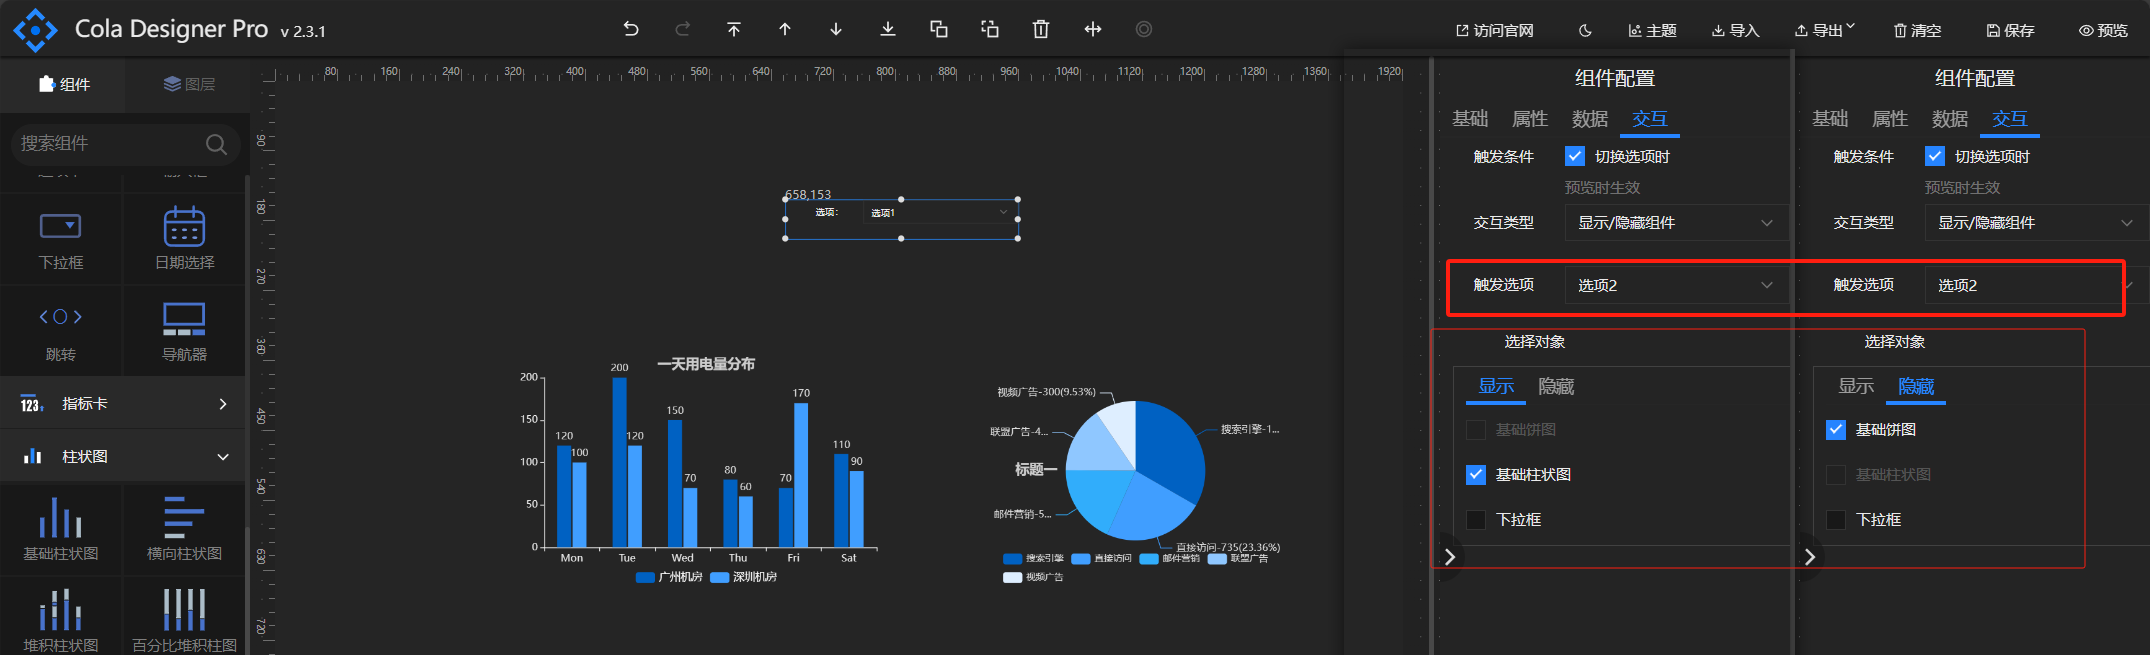Pick the 横向柱状图 chart component

(x=184, y=529)
